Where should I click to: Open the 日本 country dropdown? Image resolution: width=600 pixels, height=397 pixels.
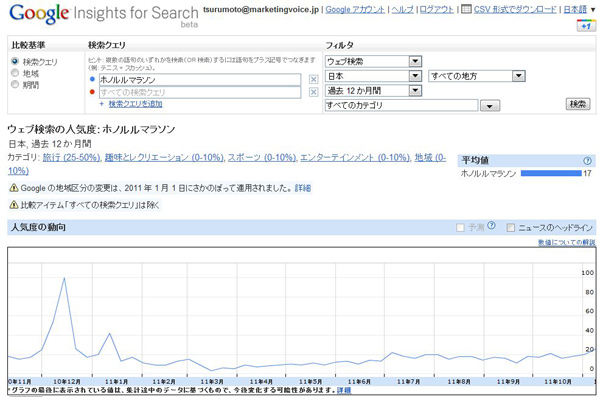click(373, 76)
